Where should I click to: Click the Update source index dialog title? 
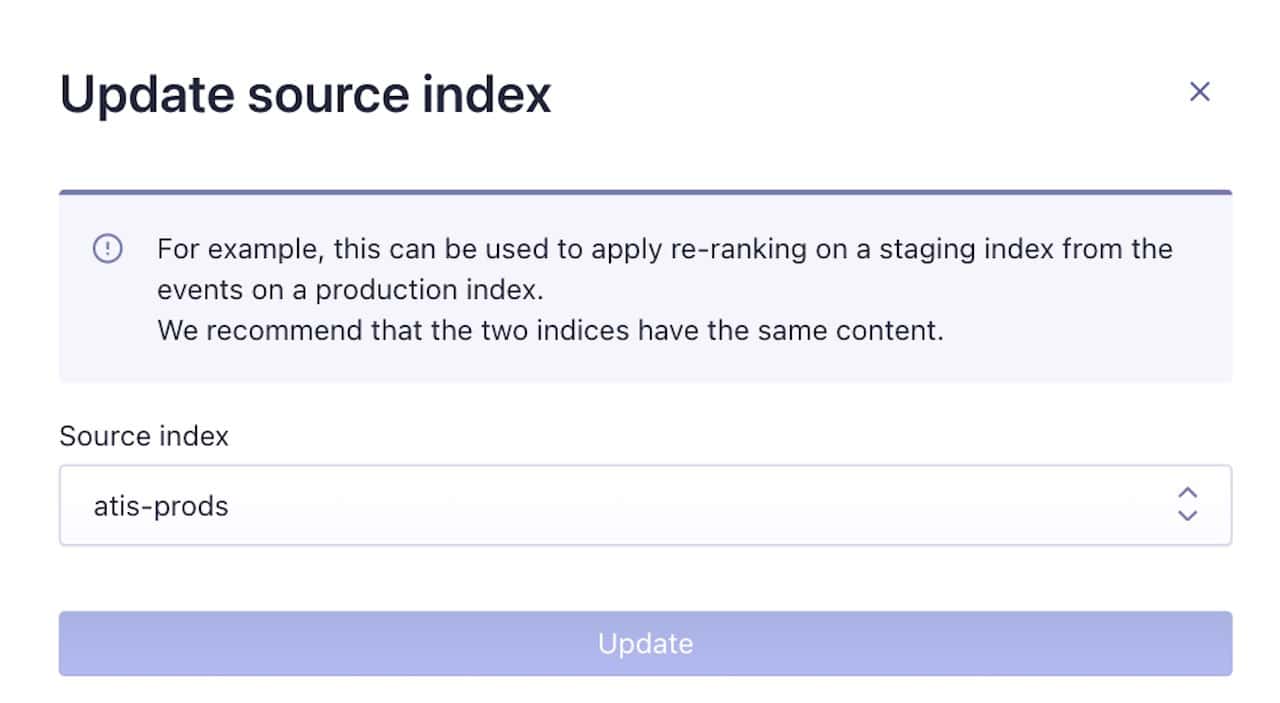(x=306, y=93)
